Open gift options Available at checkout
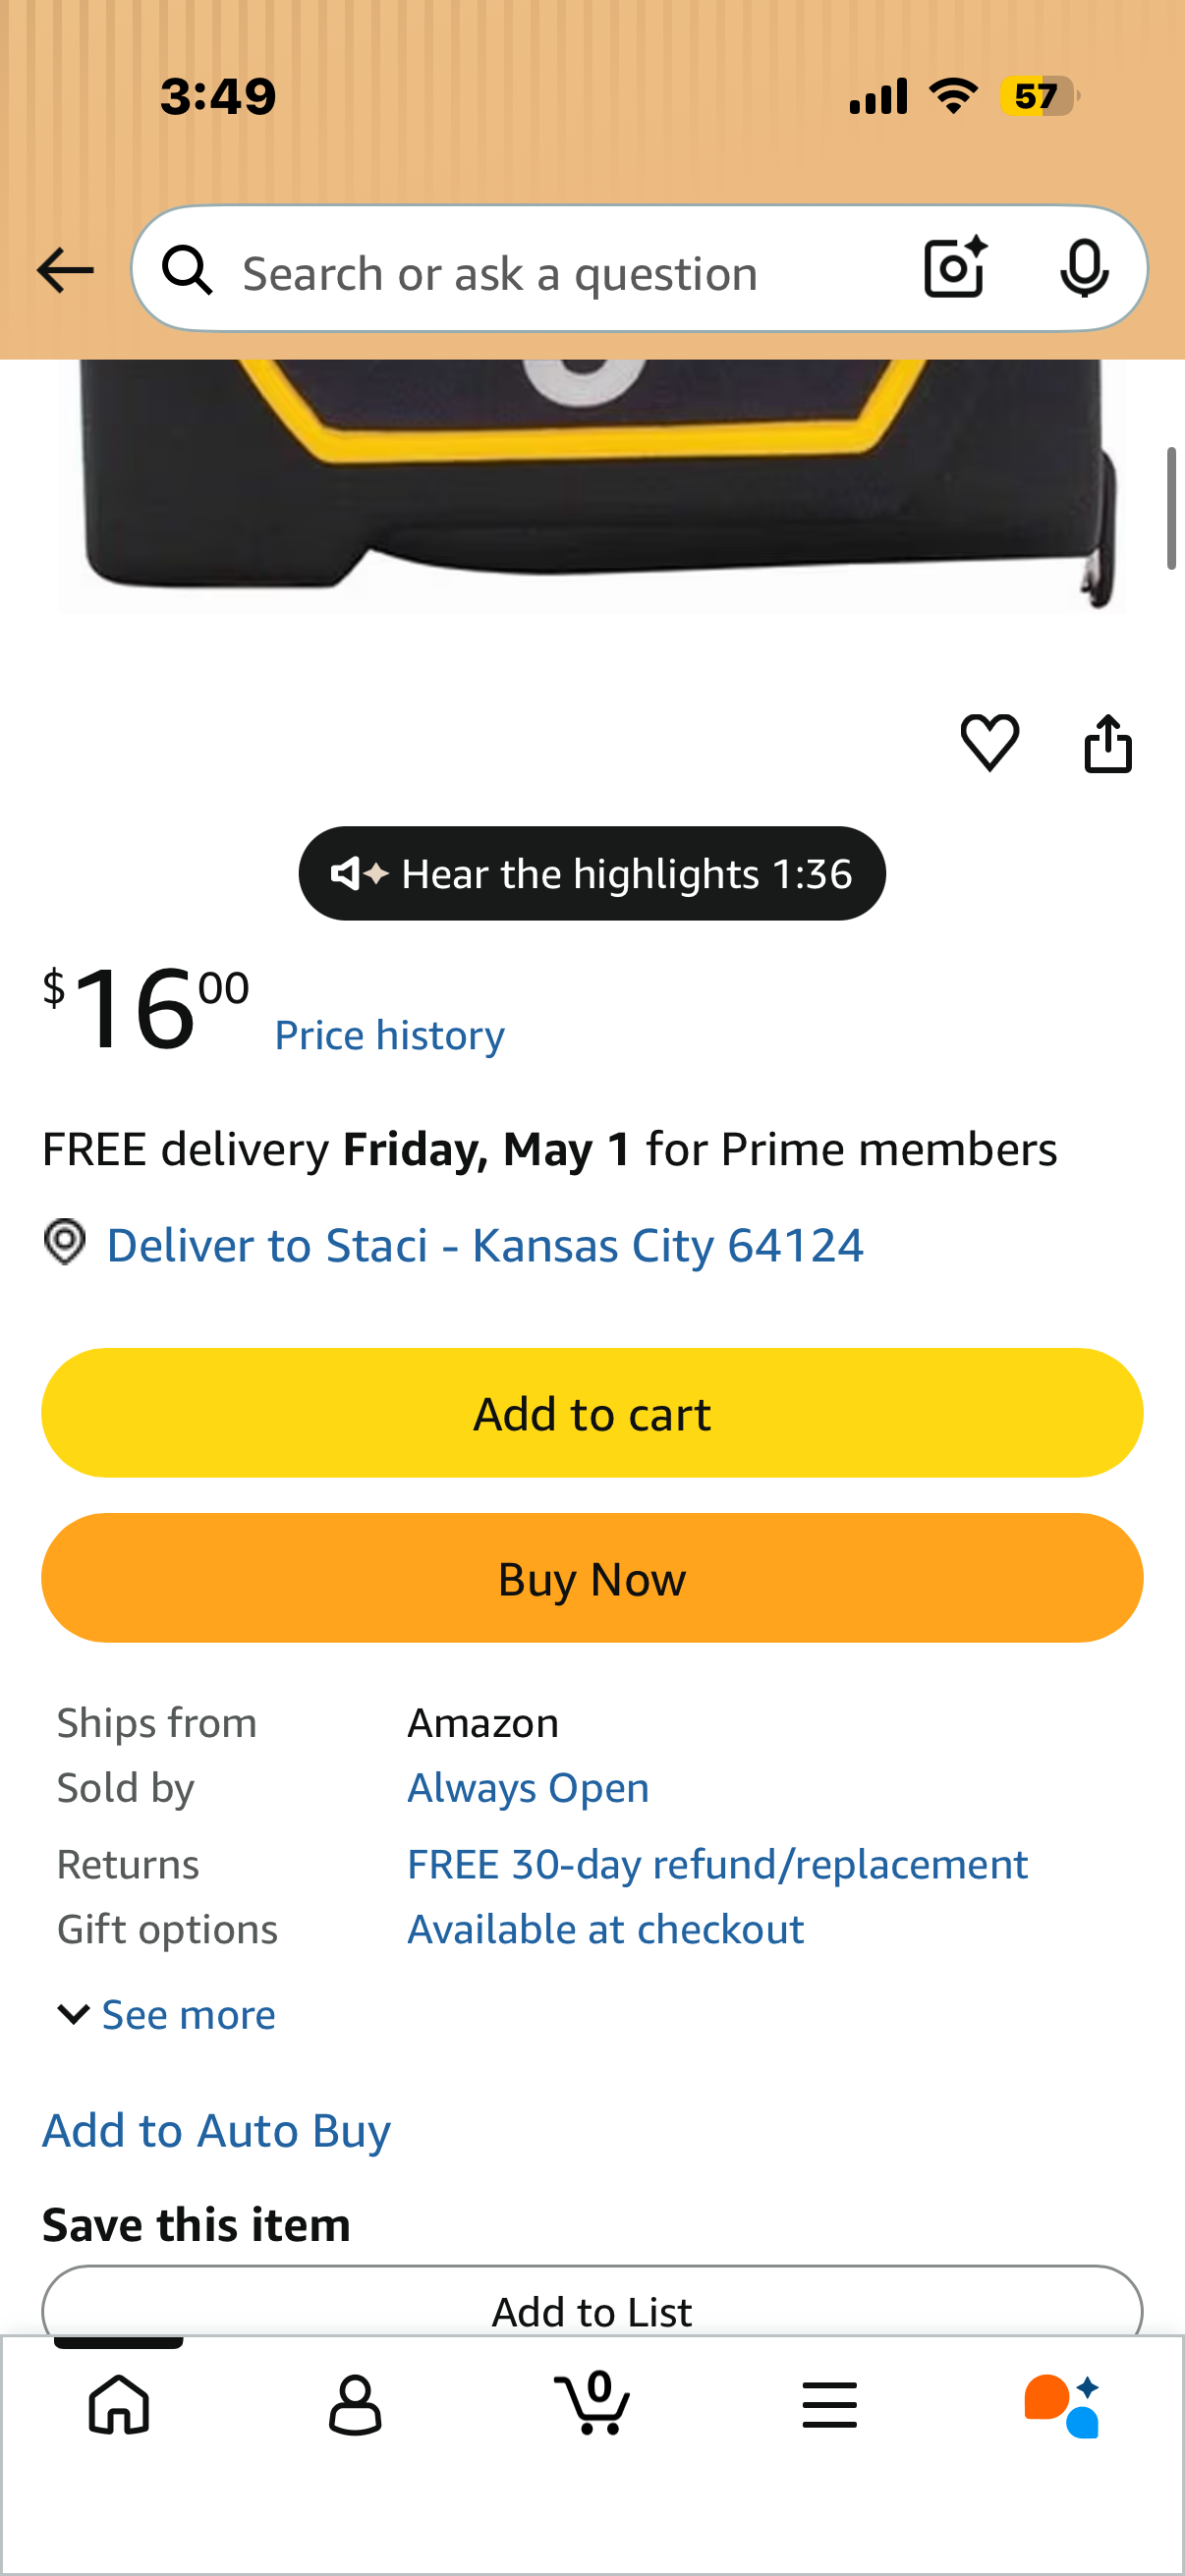This screenshot has width=1185, height=2576. click(x=605, y=1930)
